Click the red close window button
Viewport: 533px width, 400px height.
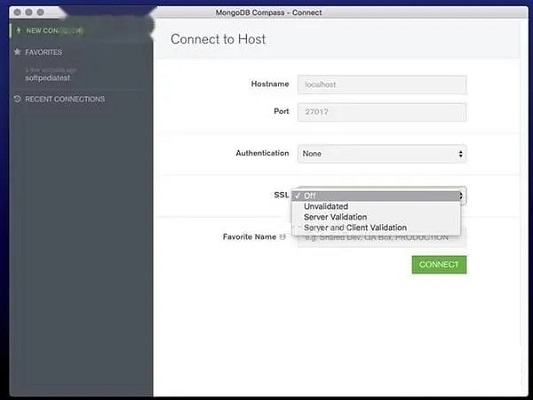17,12
